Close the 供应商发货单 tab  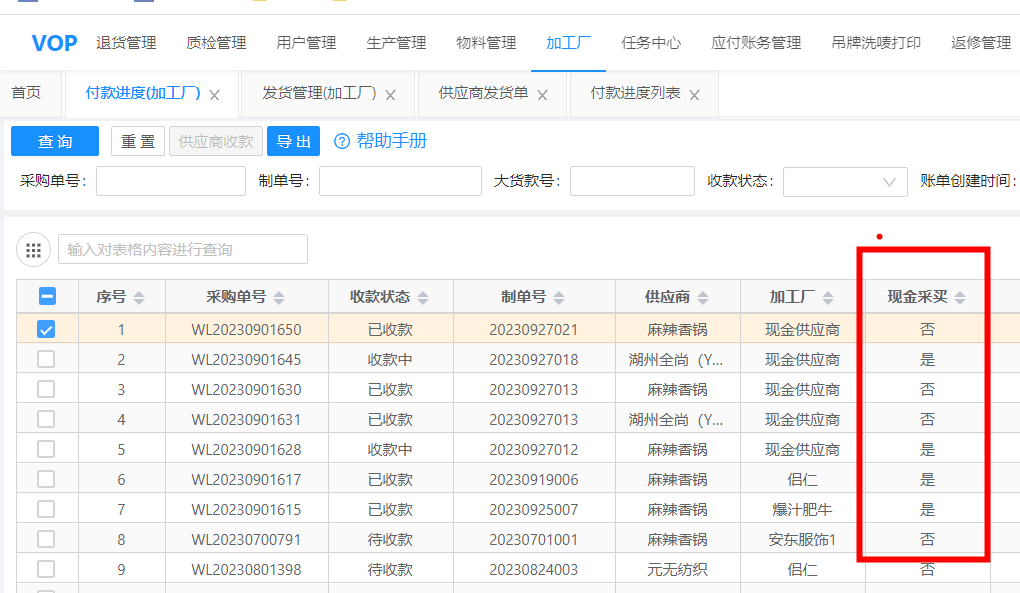coord(543,95)
